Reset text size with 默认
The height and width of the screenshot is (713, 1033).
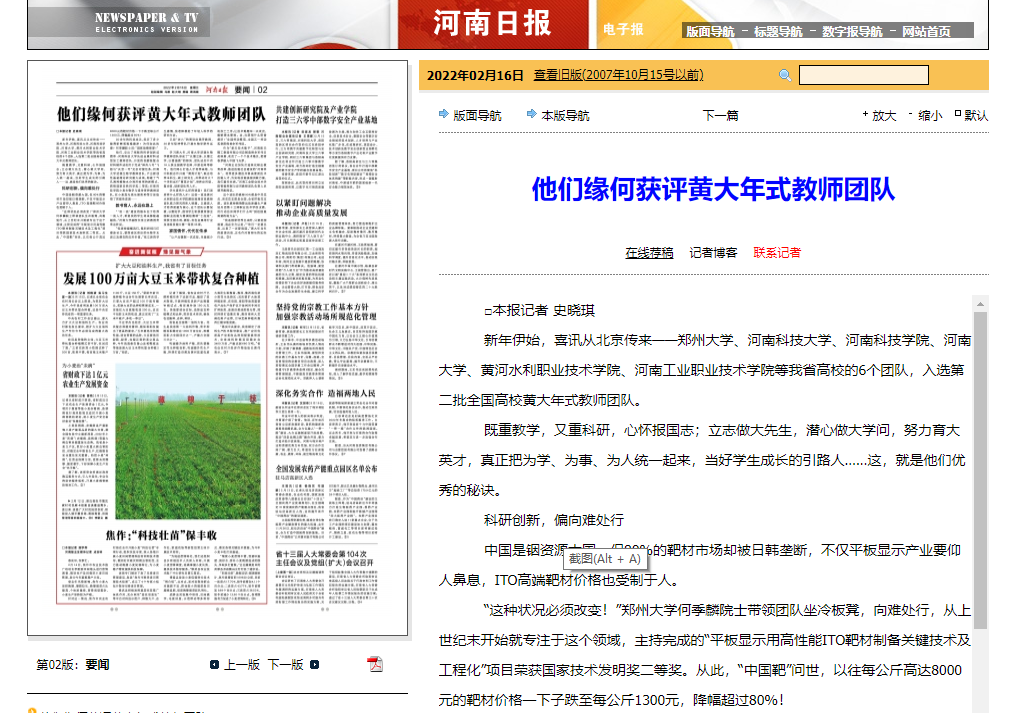pyautogui.click(x=976, y=116)
